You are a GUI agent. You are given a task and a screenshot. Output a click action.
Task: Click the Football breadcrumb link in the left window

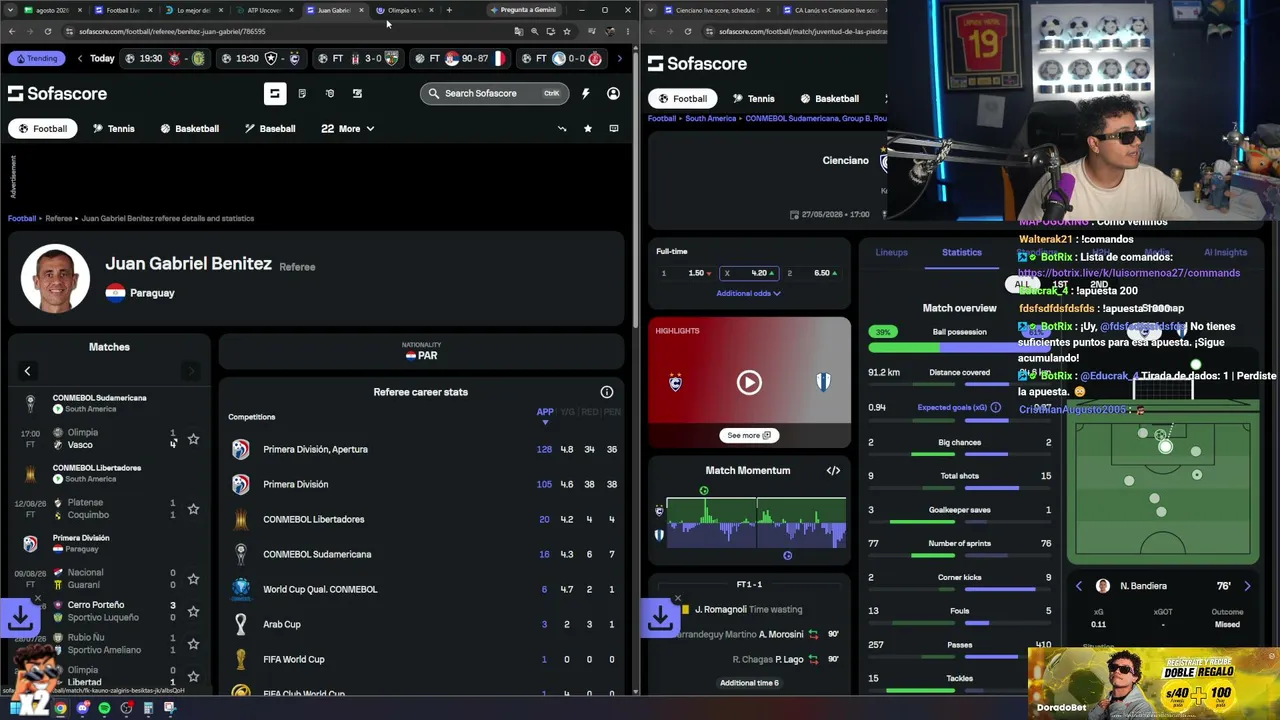[x=22, y=218]
